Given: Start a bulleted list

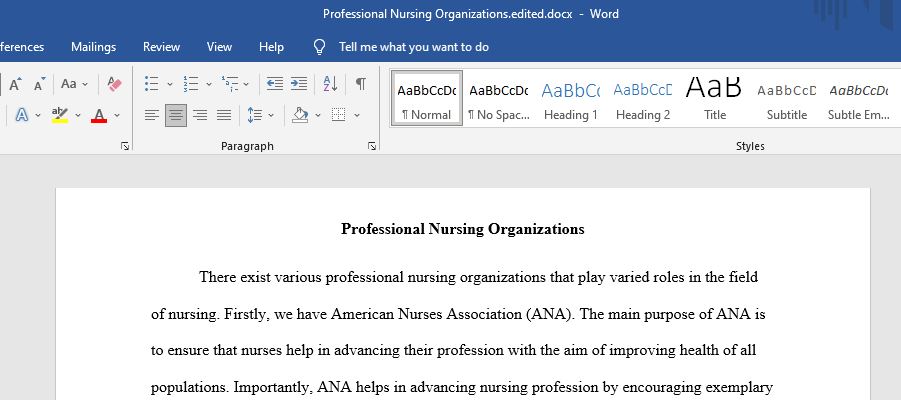Looking at the screenshot, I should 152,84.
